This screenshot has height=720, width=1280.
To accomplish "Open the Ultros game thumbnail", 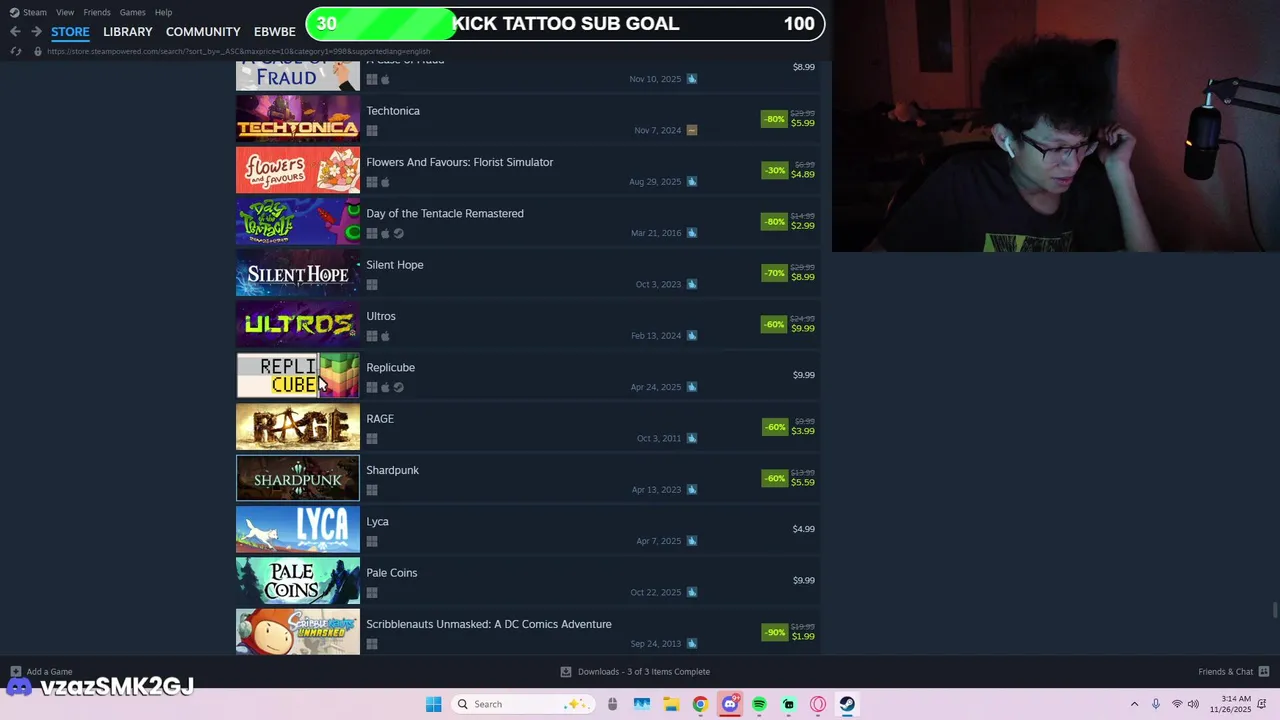I will coord(297,324).
